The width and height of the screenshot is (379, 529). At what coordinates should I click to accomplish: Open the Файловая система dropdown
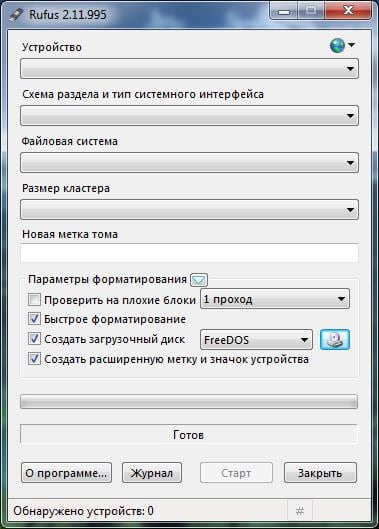(189, 163)
